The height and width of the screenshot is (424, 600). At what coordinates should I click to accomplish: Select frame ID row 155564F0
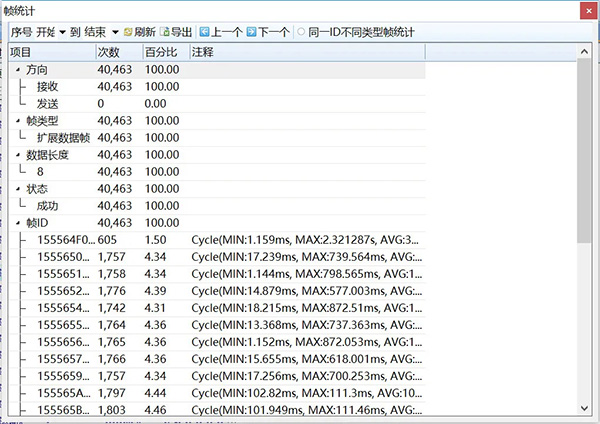65,240
